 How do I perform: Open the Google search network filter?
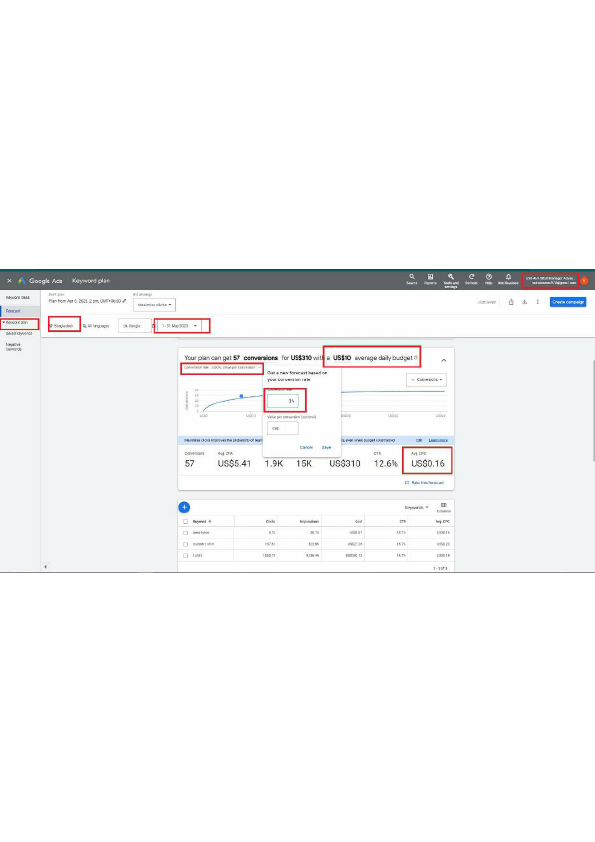tap(134, 326)
